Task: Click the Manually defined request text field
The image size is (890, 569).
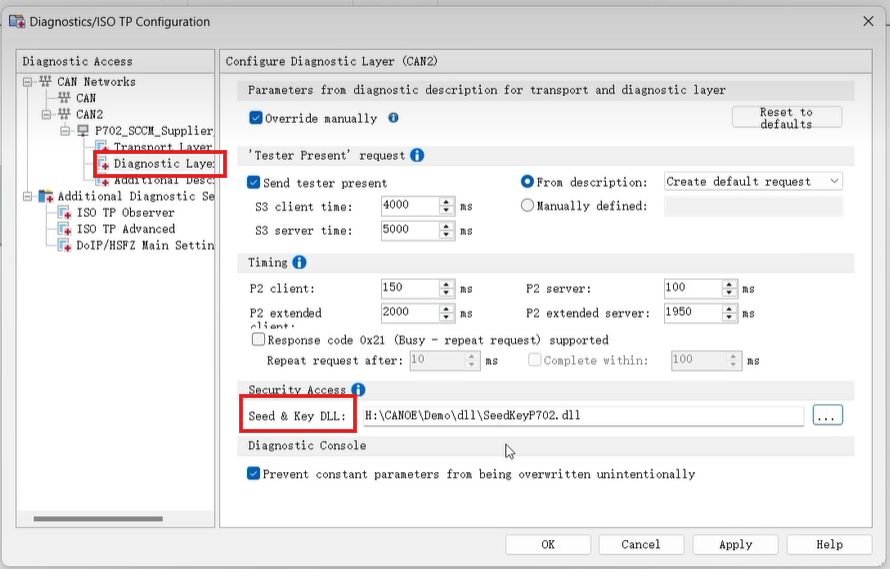Action: 753,206
